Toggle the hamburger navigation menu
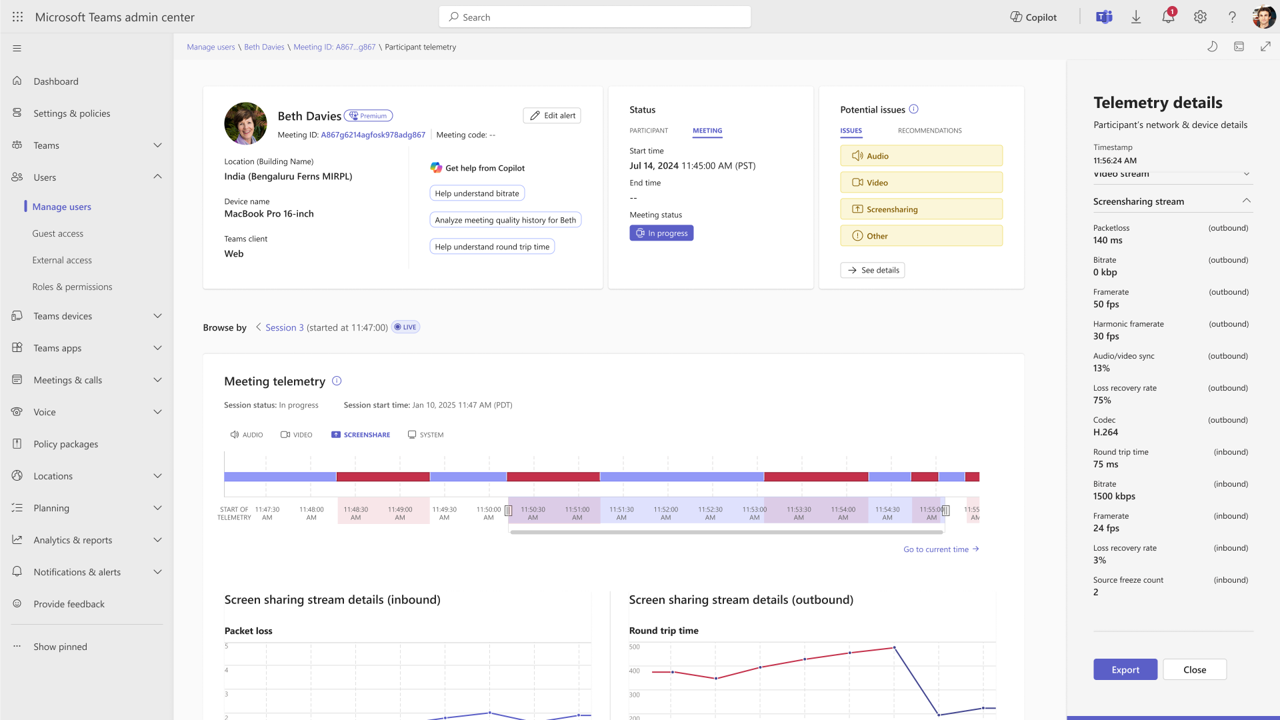Image resolution: width=1280 pixels, height=720 pixels. (17, 48)
